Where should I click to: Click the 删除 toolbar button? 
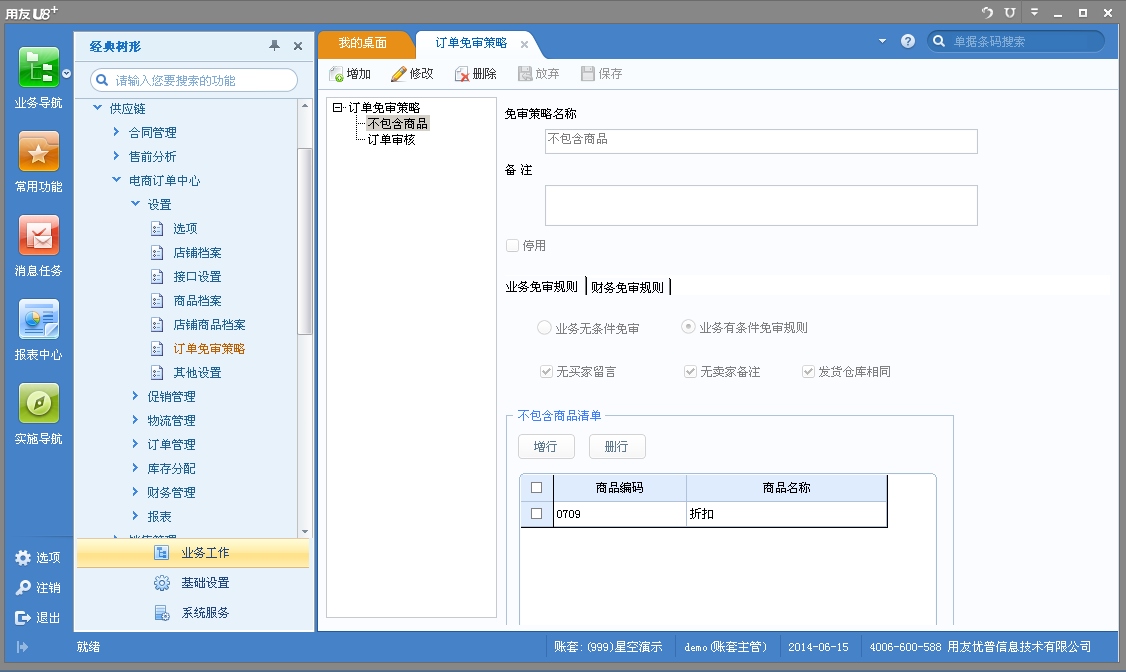pos(475,74)
